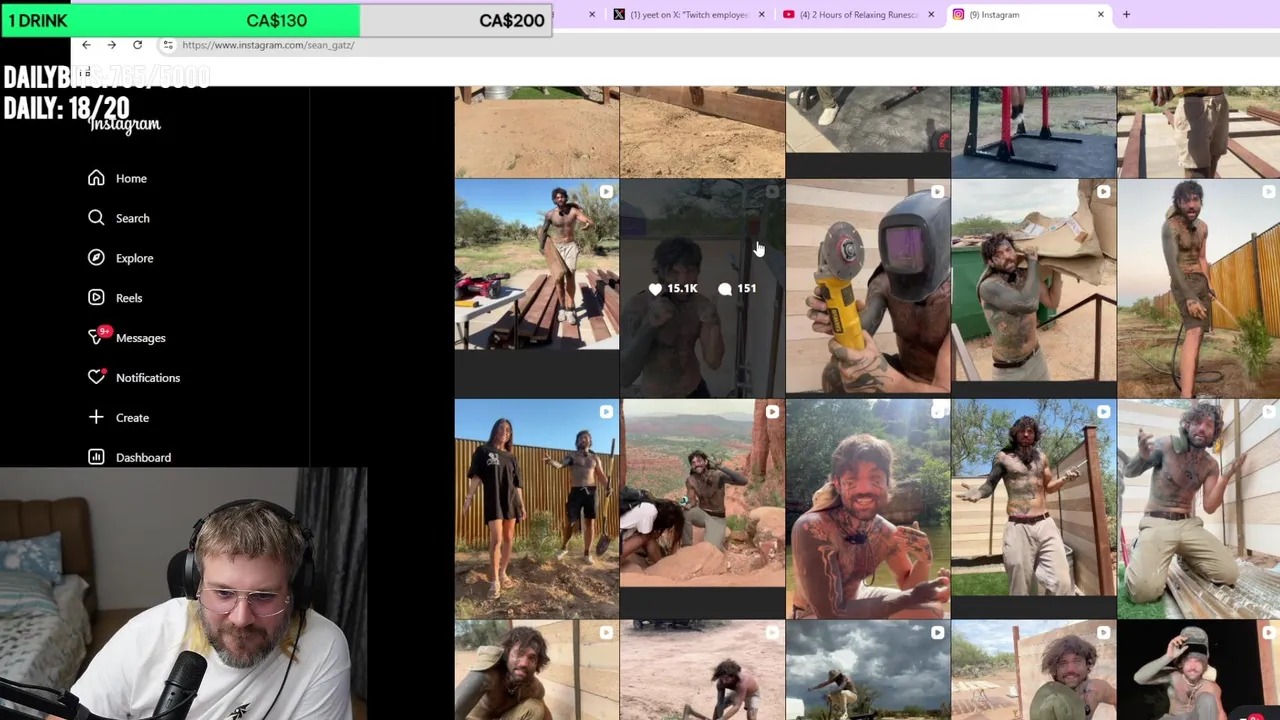Click the site info icon beside URL
The image size is (1280, 720).
click(168, 45)
